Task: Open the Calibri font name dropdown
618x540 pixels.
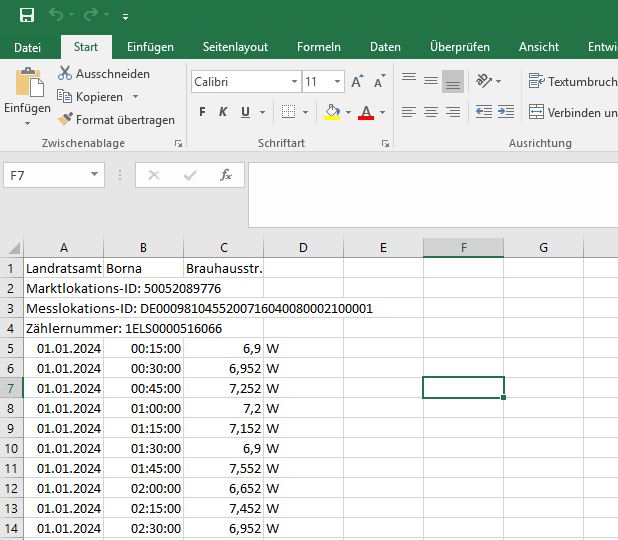Action: click(294, 82)
